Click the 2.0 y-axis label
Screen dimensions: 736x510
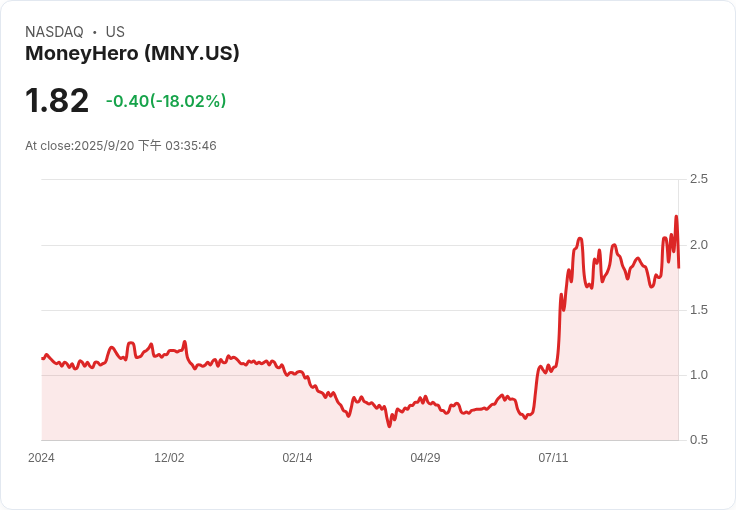699,245
